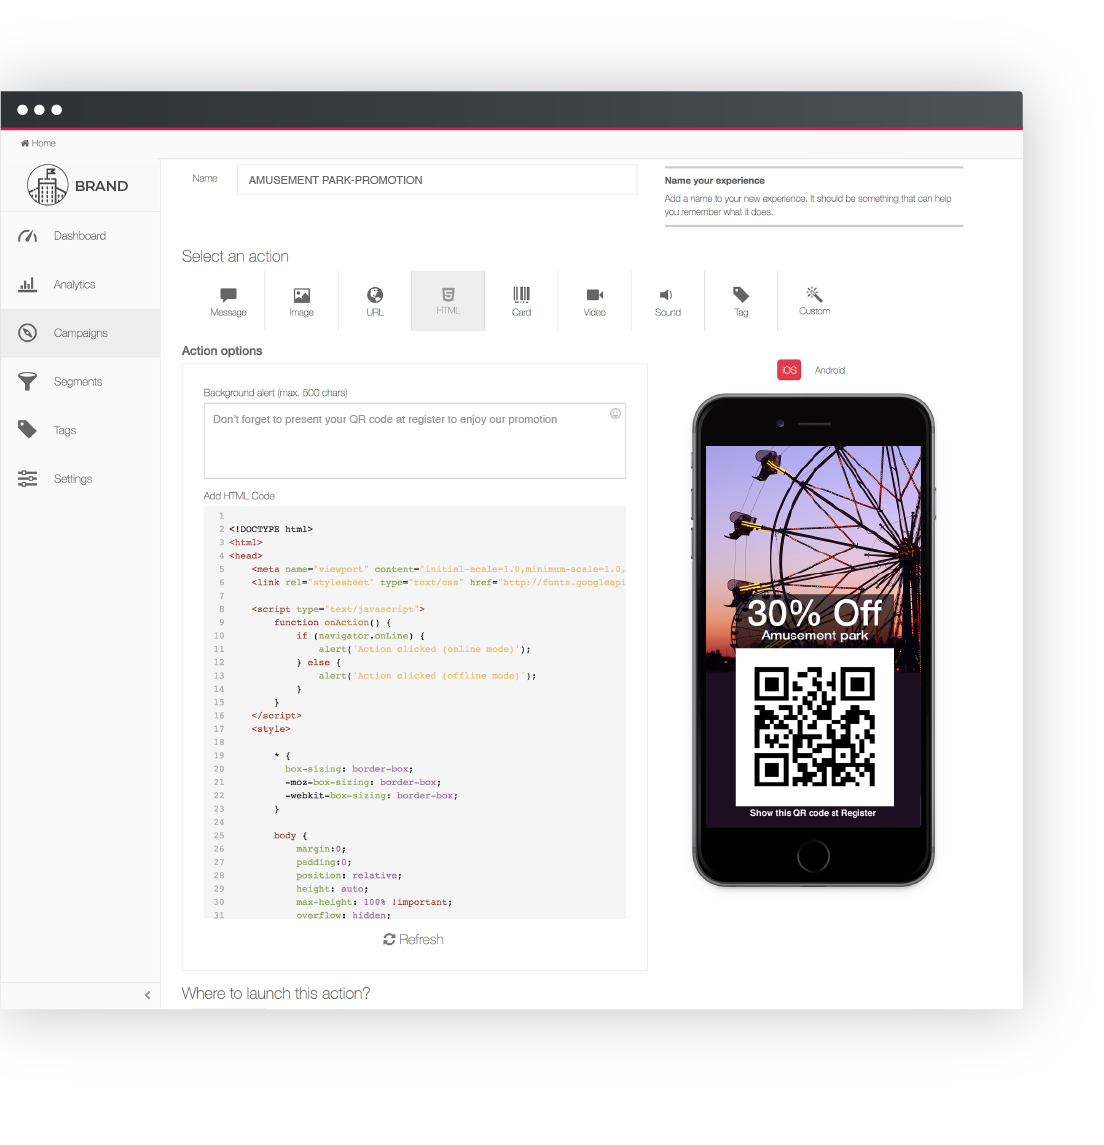1104x1145 pixels.
Task: Edit the Background alert text area
Action: coord(415,441)
